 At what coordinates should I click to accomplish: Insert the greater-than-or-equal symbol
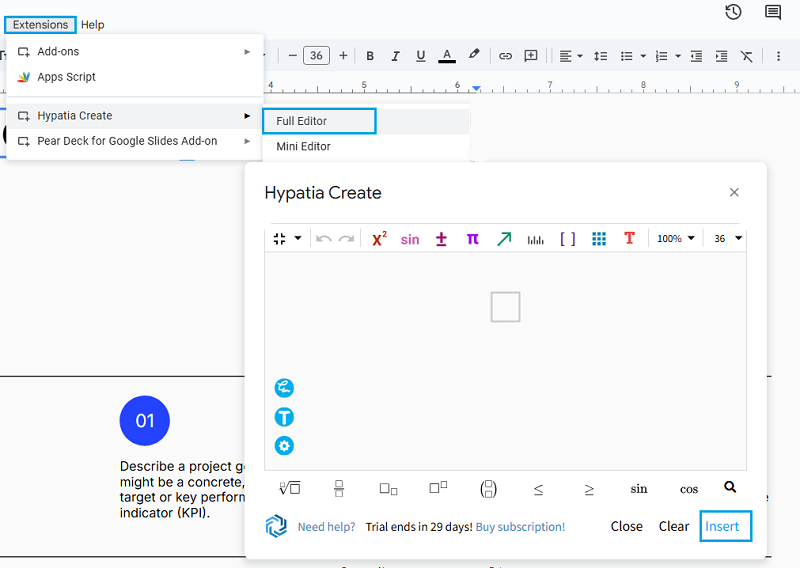(x=589, y=489)
